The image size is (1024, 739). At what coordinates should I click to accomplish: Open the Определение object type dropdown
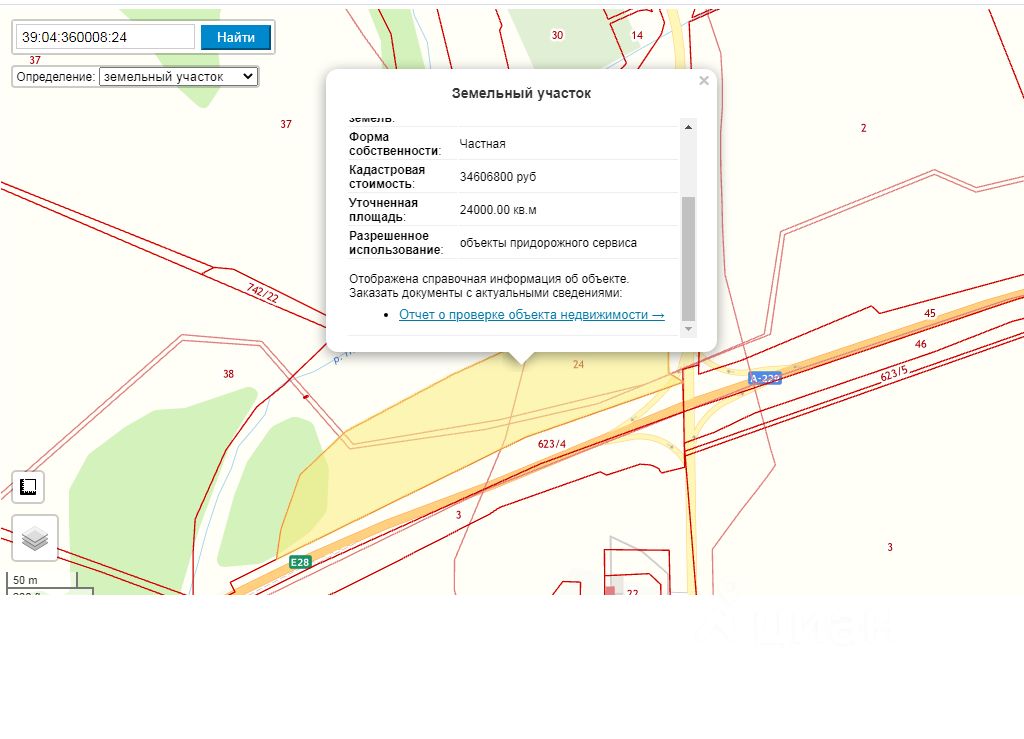click(178, 76)
